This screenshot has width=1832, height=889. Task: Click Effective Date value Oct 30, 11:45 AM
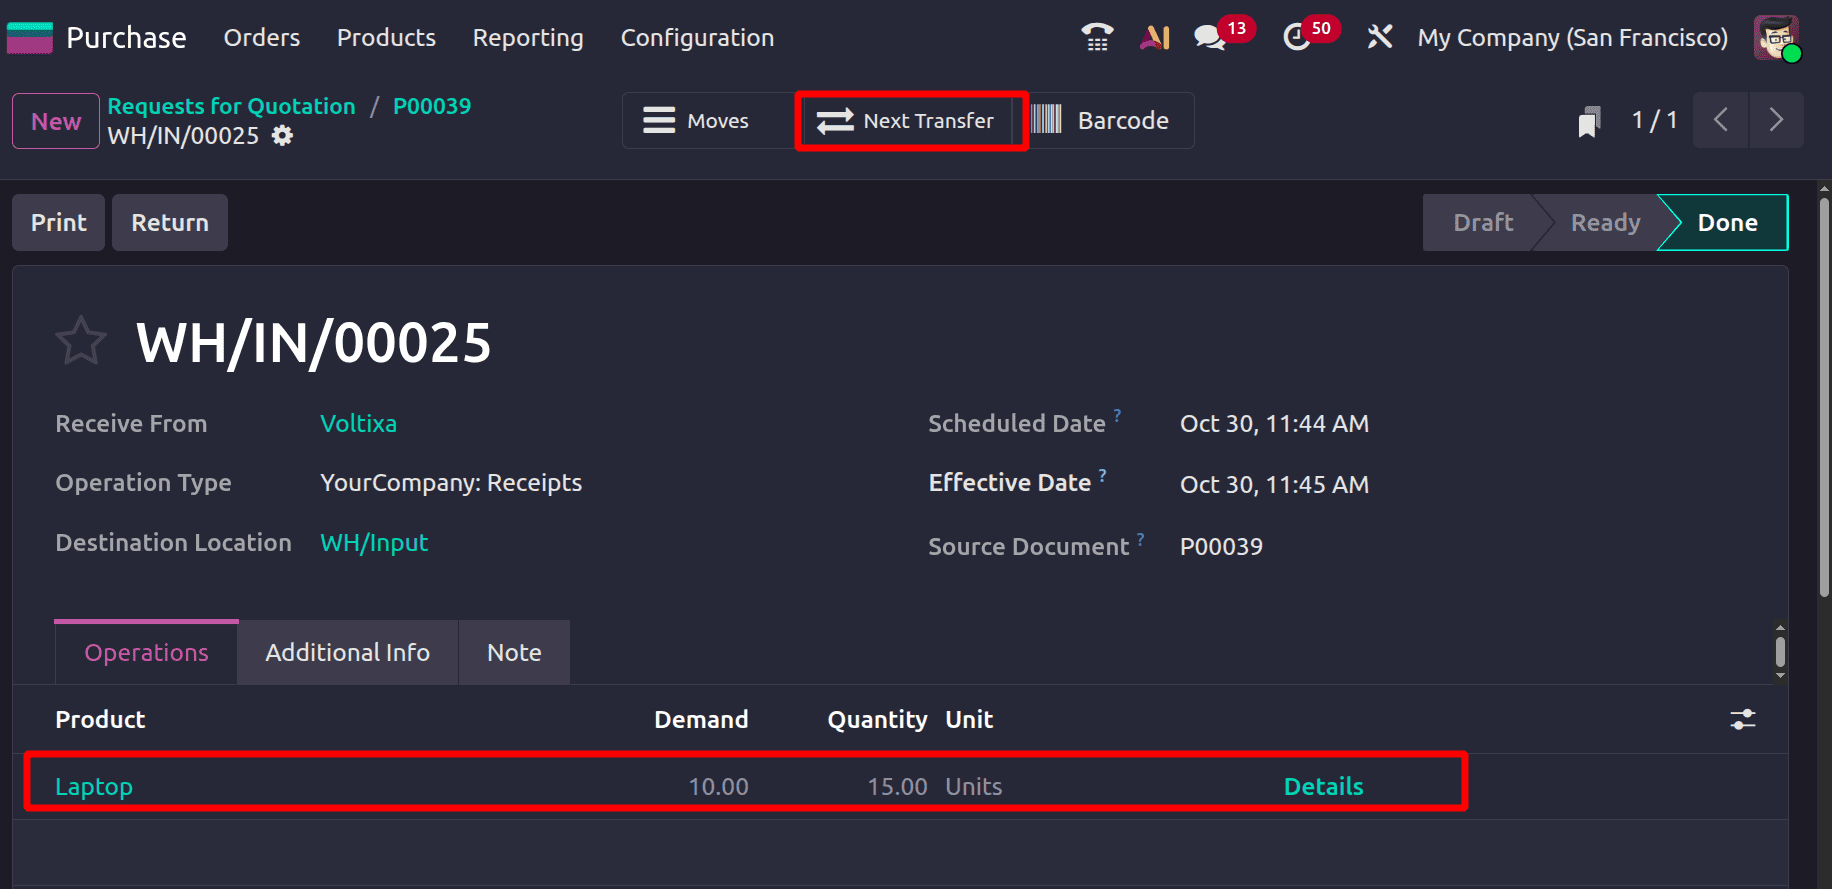pos(1274,484)
